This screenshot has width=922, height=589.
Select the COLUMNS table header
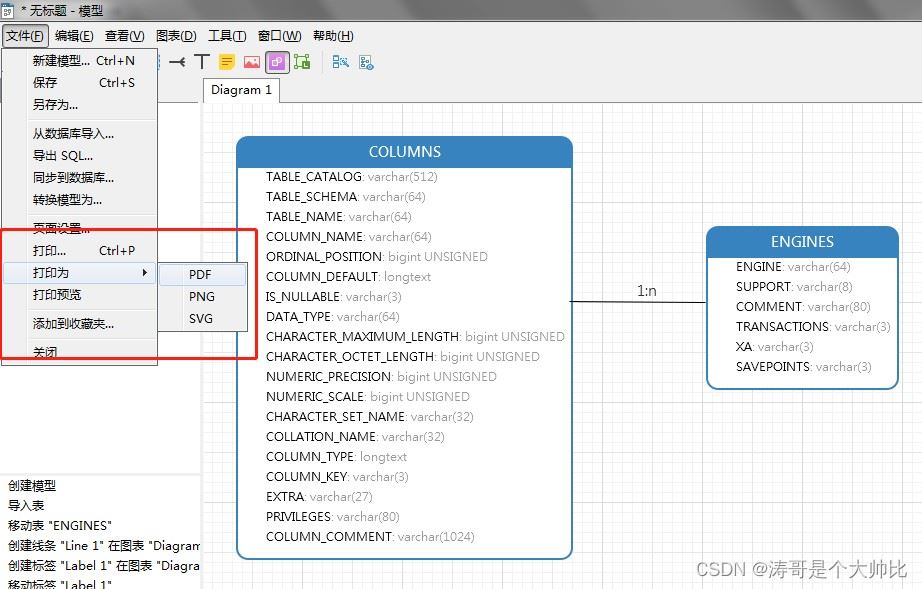click(x=404, y=152)
